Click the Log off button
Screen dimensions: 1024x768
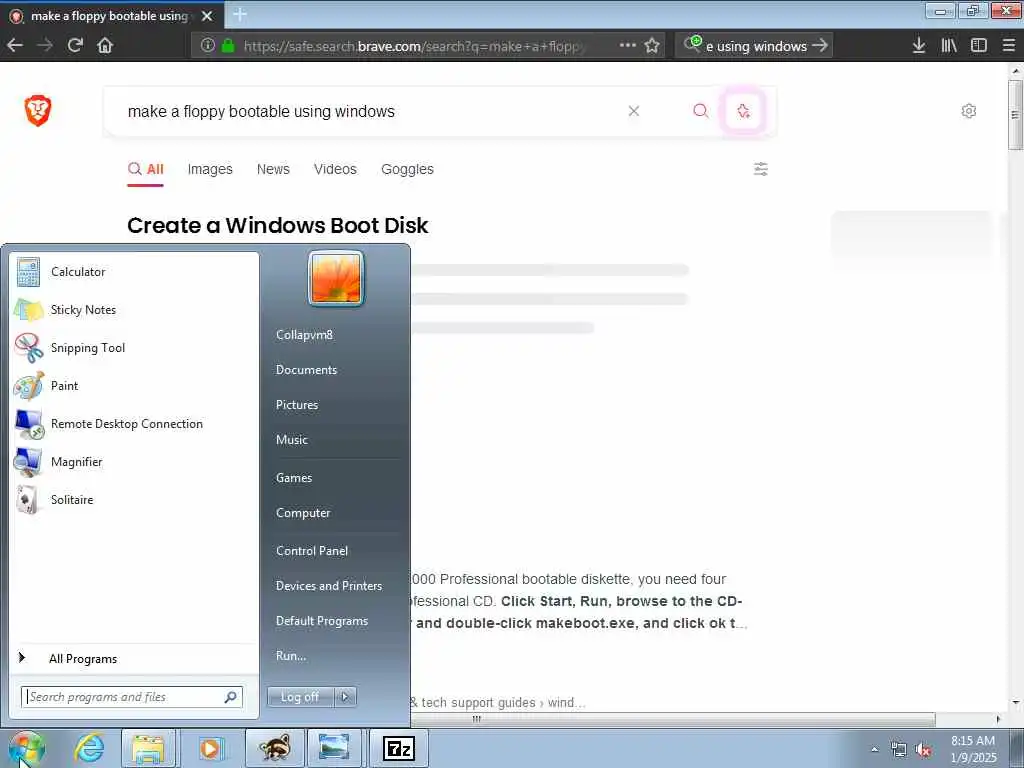coord(300,697)
